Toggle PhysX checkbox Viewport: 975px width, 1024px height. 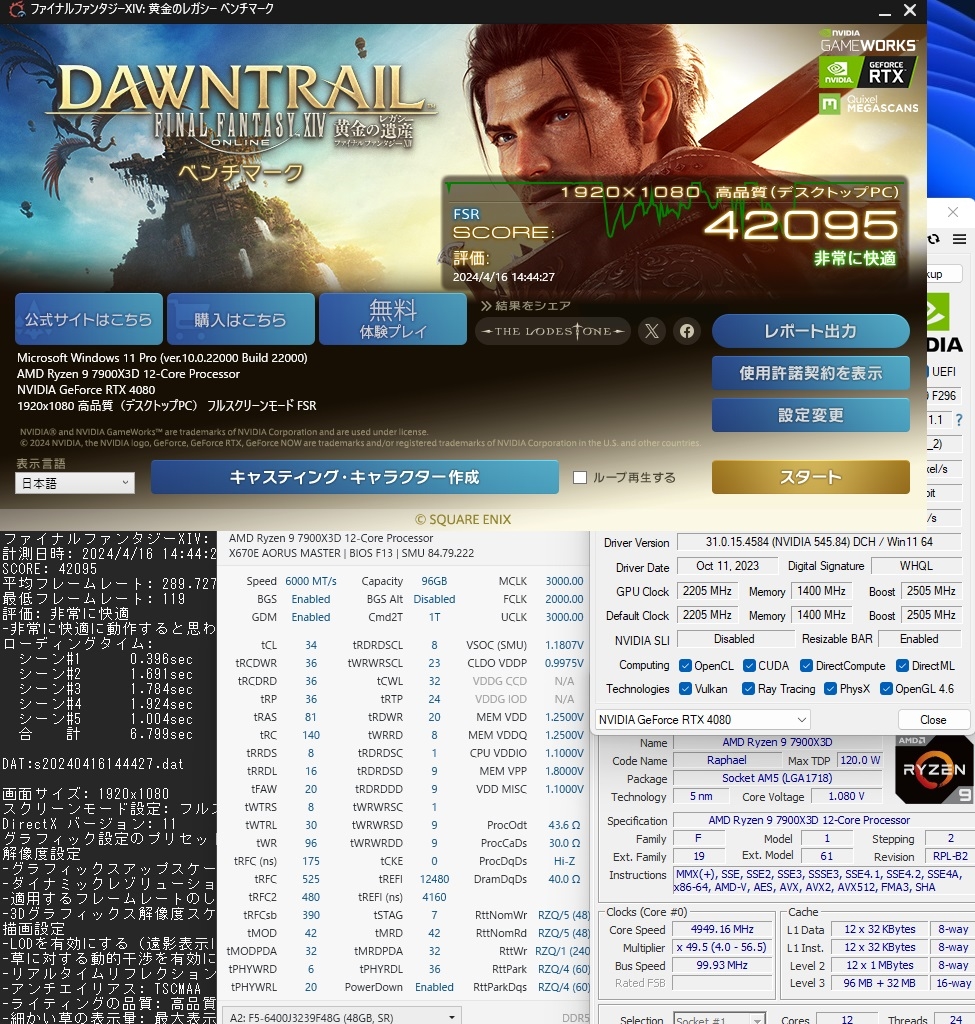click(830, 688)
